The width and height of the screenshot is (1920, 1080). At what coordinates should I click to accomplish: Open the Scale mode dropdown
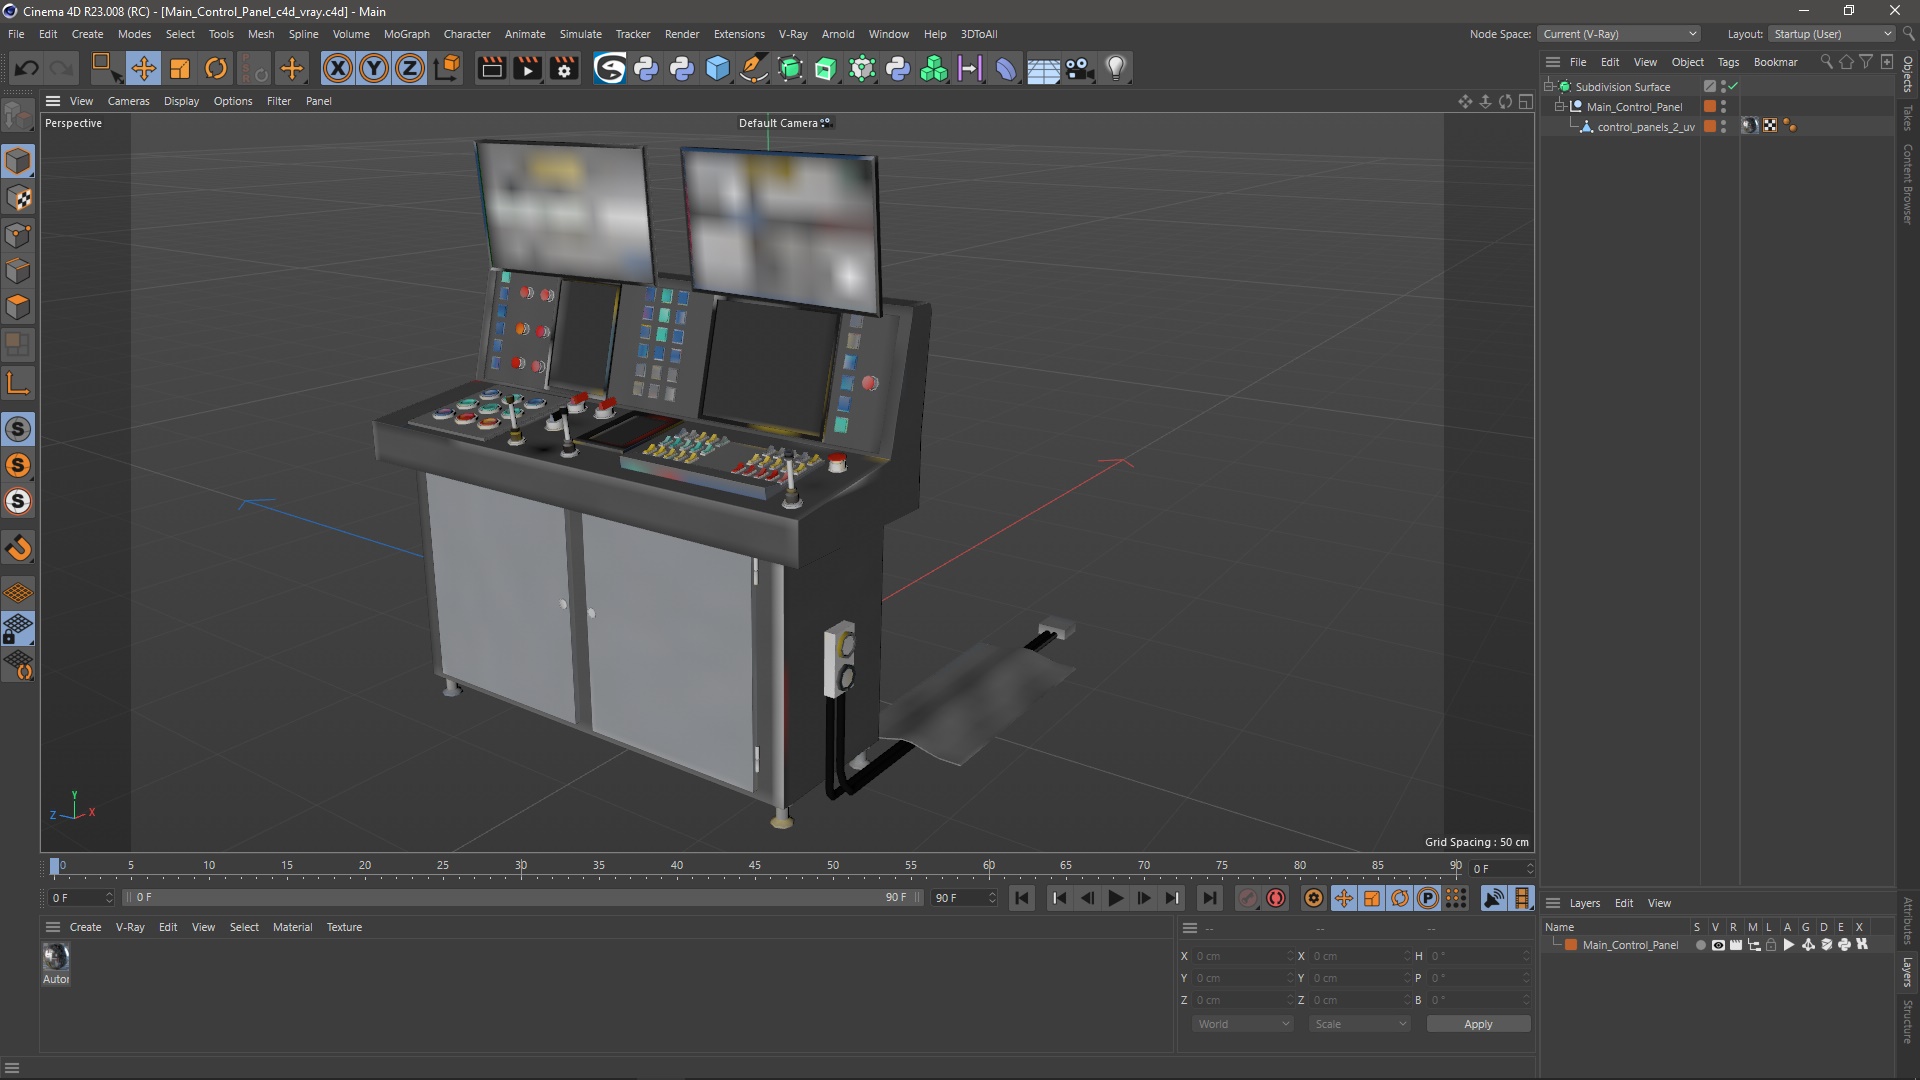(x=1359, y=1024)
